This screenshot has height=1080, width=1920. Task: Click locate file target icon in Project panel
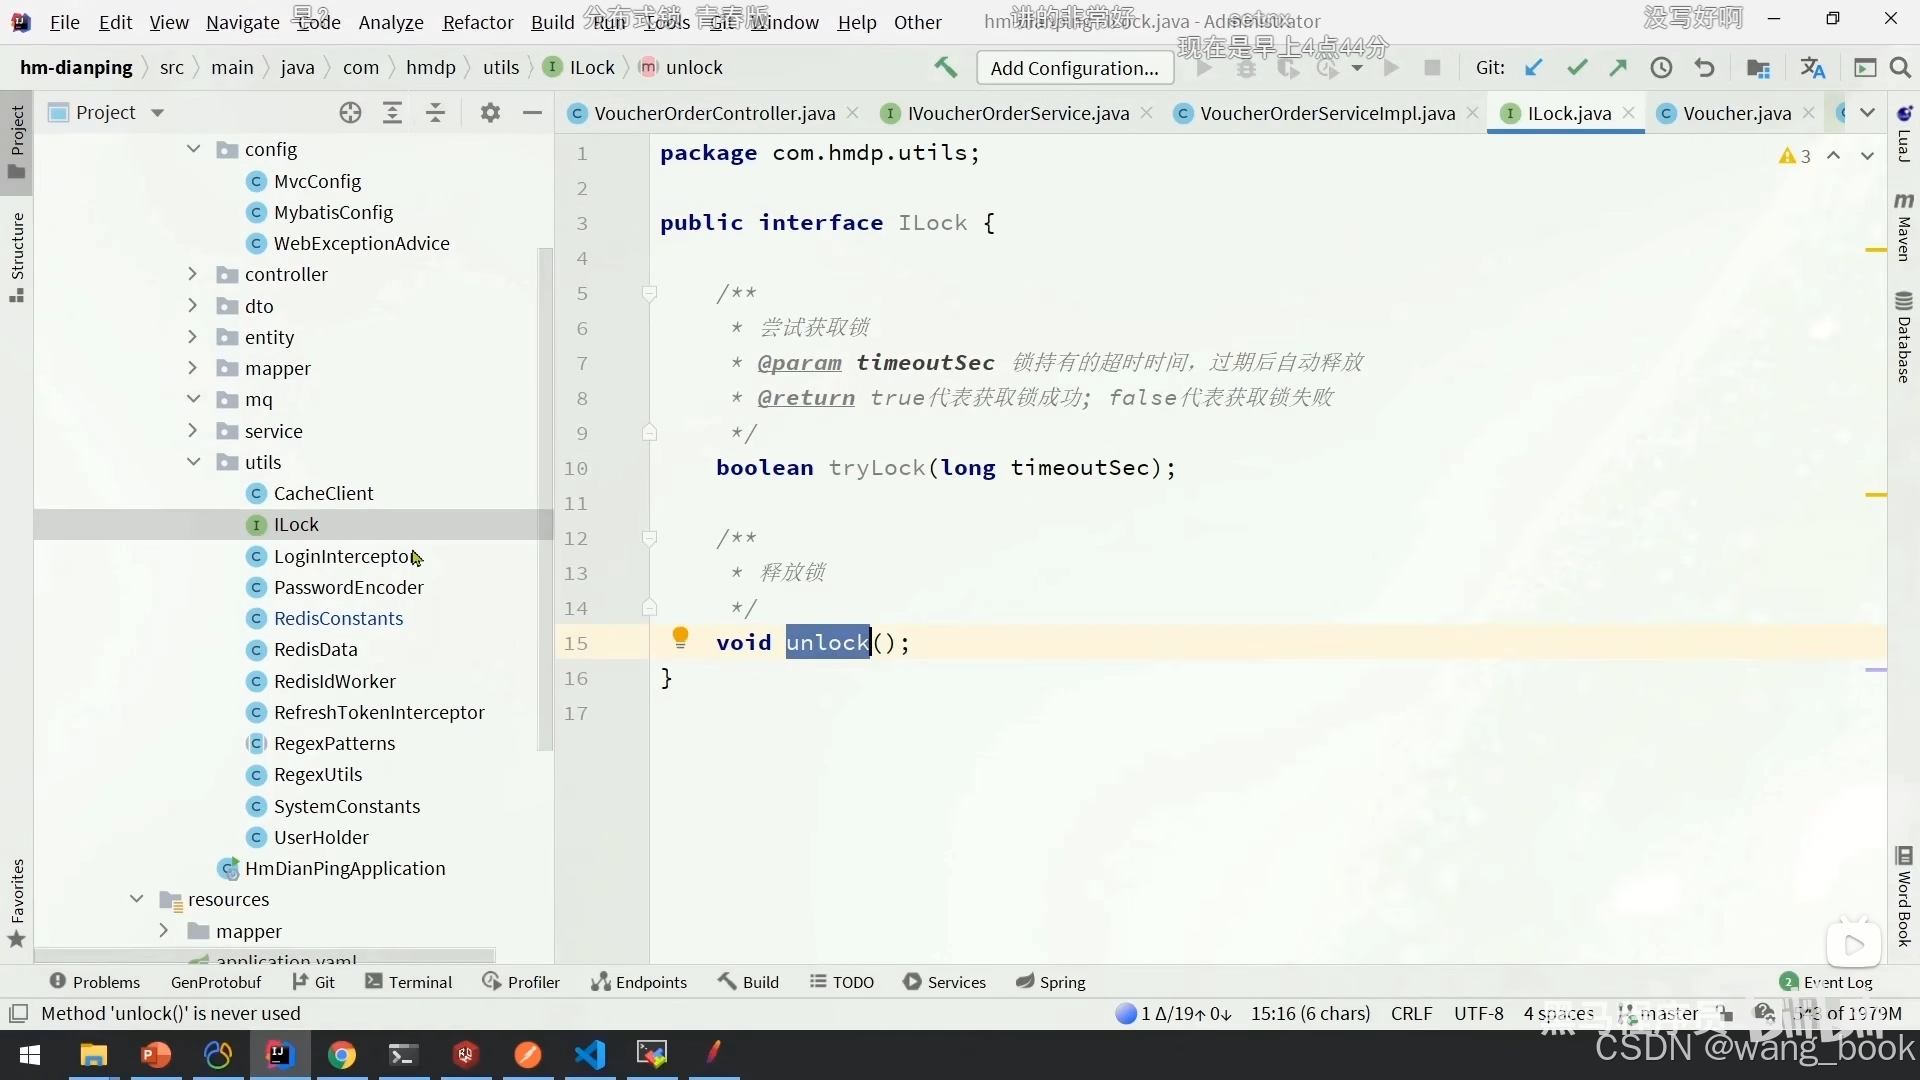point(350,113)
